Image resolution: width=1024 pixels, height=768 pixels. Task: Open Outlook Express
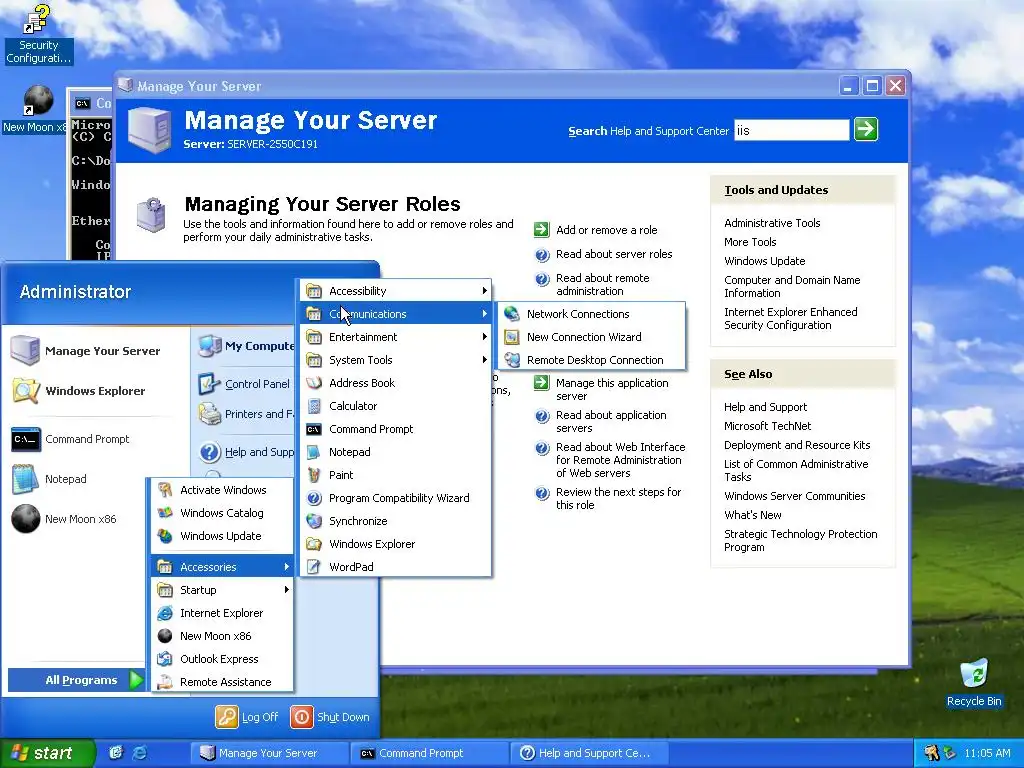click(x=222, y=659)
